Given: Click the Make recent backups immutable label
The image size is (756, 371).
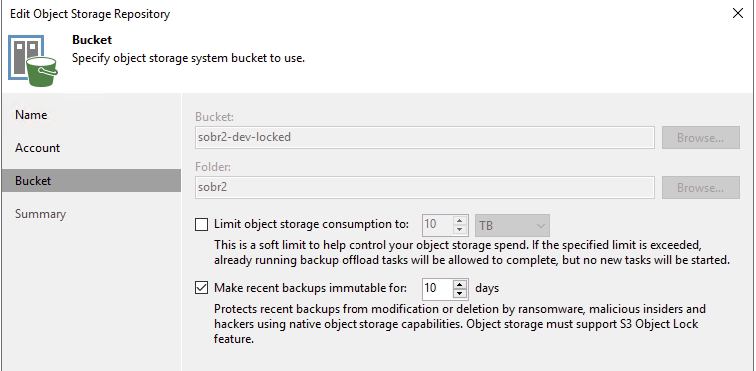Looking at the screenshot, I should pos(310,289).
